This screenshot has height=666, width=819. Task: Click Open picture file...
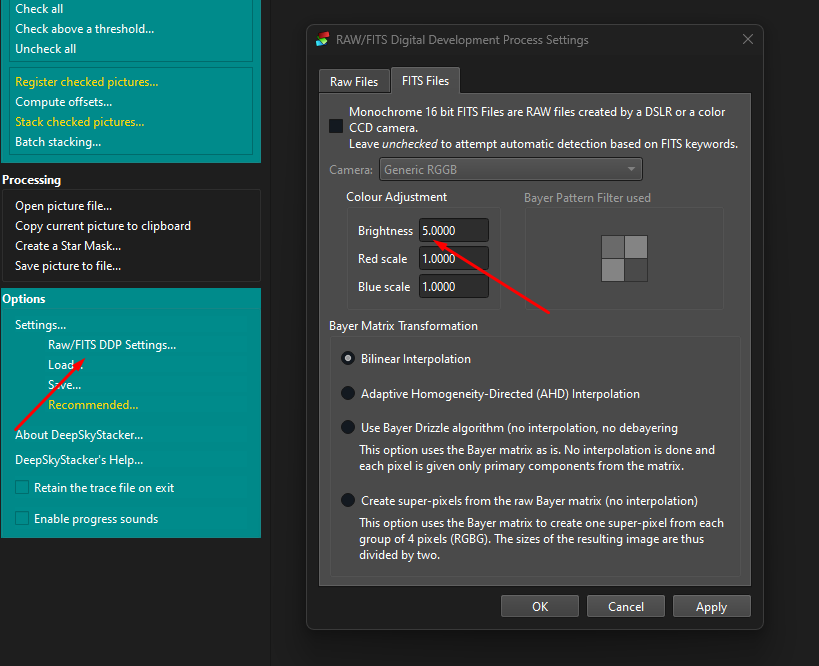click(63, 206)
